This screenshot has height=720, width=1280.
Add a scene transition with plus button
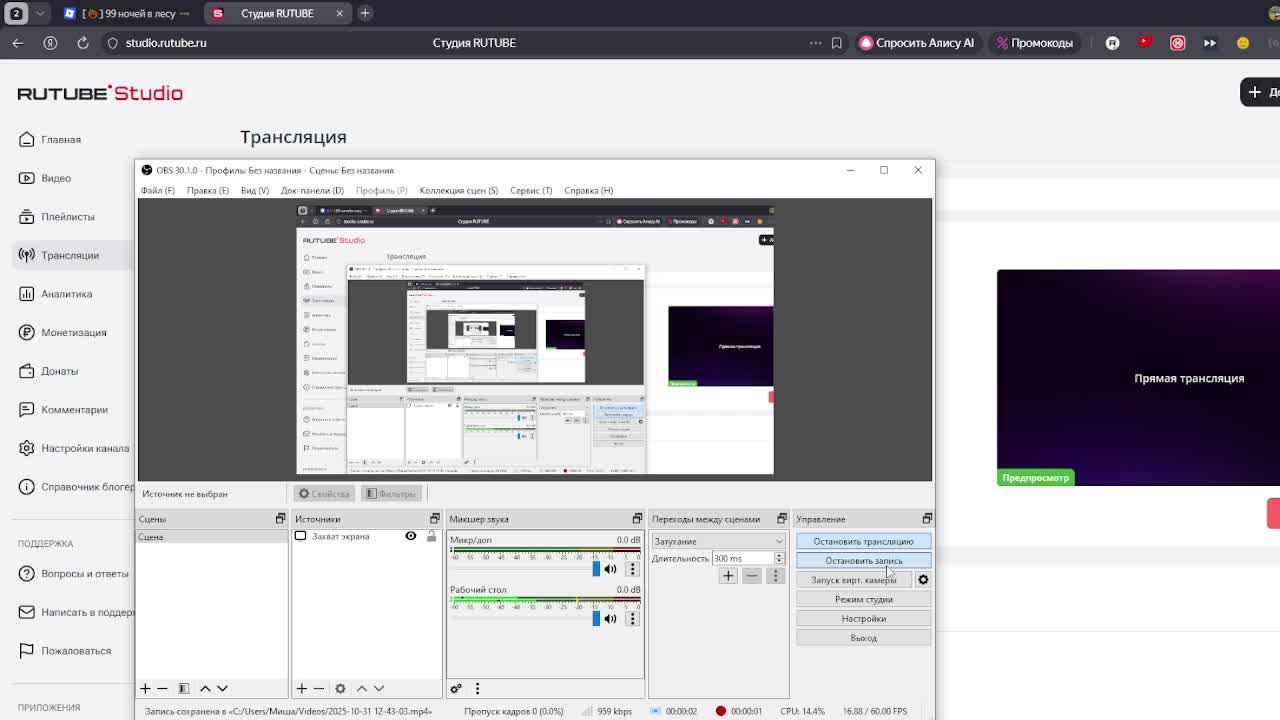728,576
